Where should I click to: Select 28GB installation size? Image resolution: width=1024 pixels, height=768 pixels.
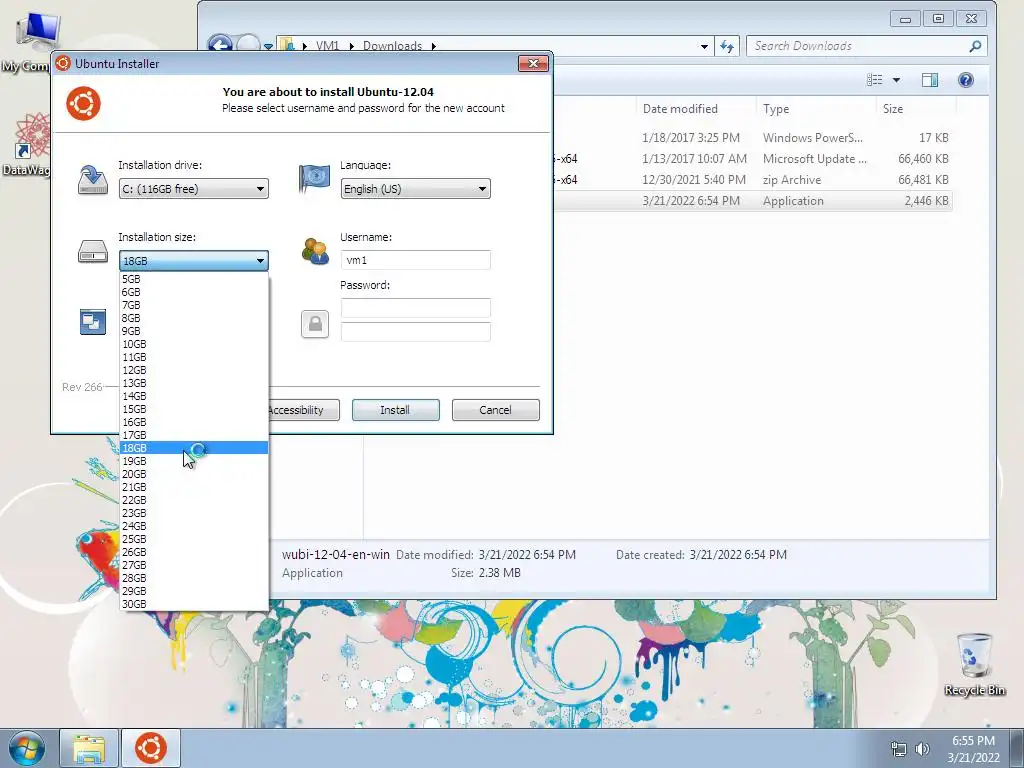[193, 578]
